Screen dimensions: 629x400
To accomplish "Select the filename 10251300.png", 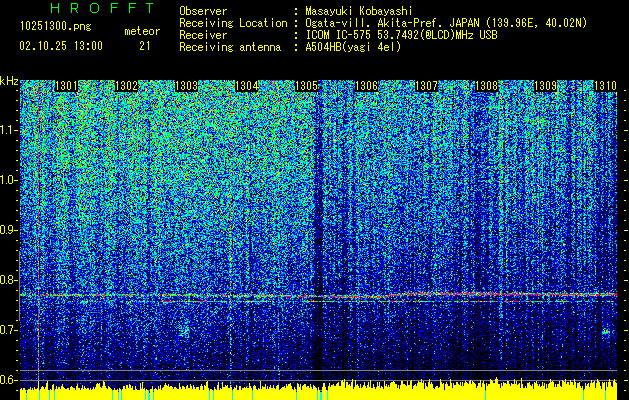I will pyautogui.click(x=56, y=27).
